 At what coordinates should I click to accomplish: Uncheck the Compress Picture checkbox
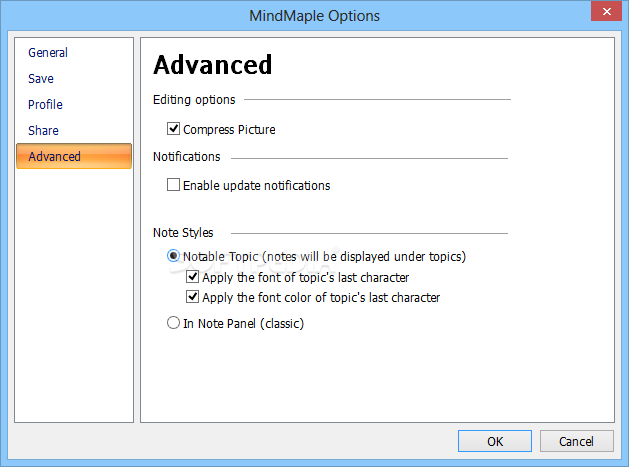(x=174, y=129)
